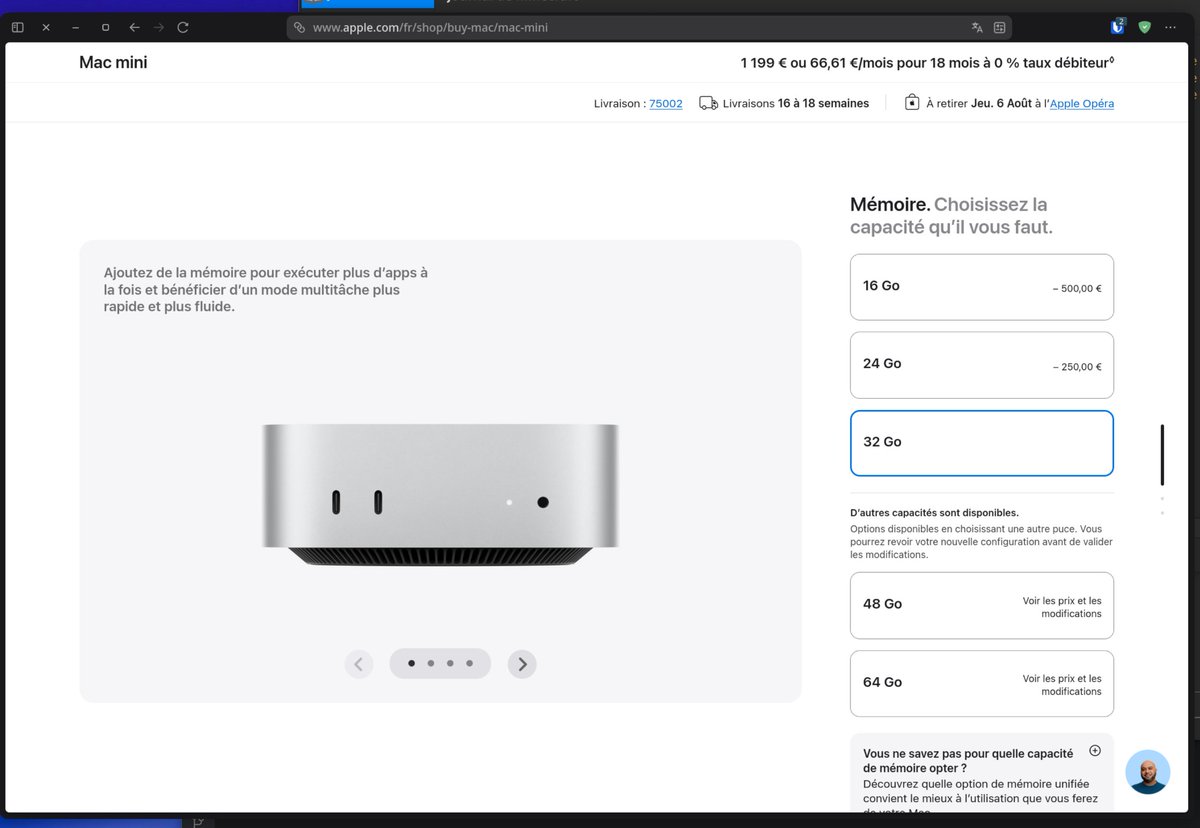Choose the 24 Go memory option
Screen dimensions: 1200x828
click(982, 365)
